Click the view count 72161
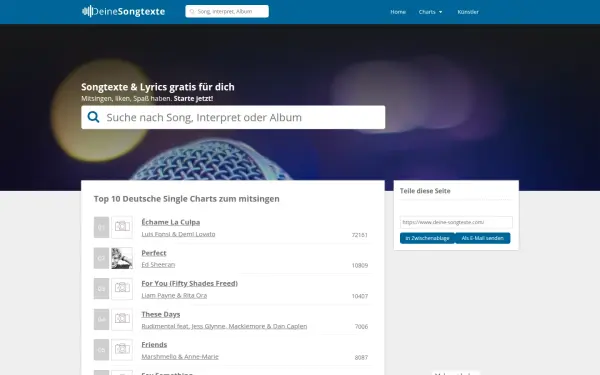Screen dimensions: 600x375 tap(360, 235)
